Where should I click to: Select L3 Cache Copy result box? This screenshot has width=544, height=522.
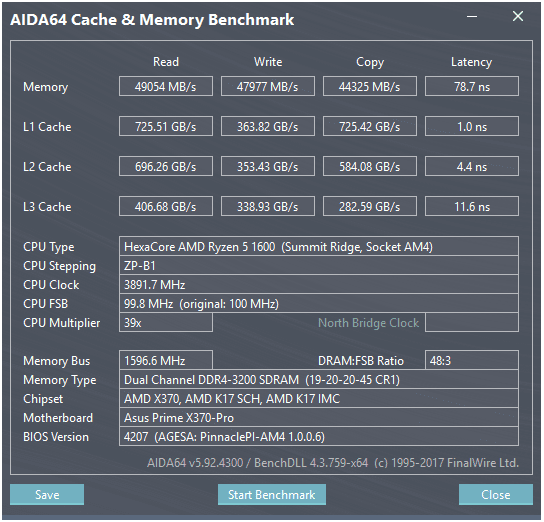[370, 206]
